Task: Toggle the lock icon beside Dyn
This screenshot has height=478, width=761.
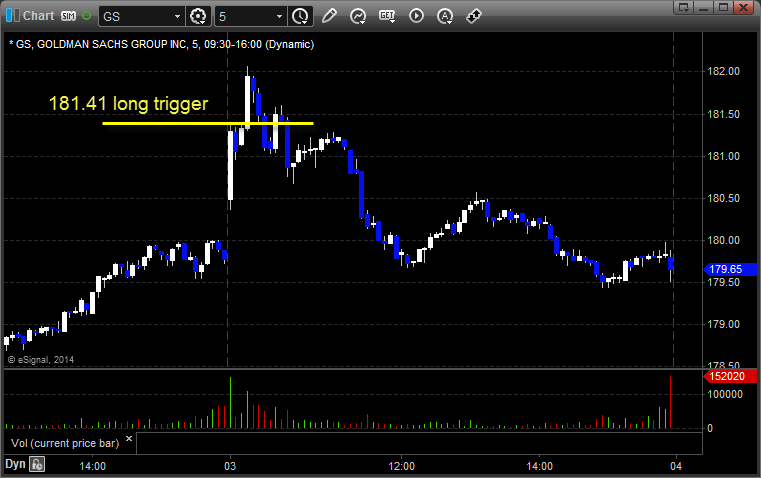Action: pyautogui.click(x=37, y=464)
